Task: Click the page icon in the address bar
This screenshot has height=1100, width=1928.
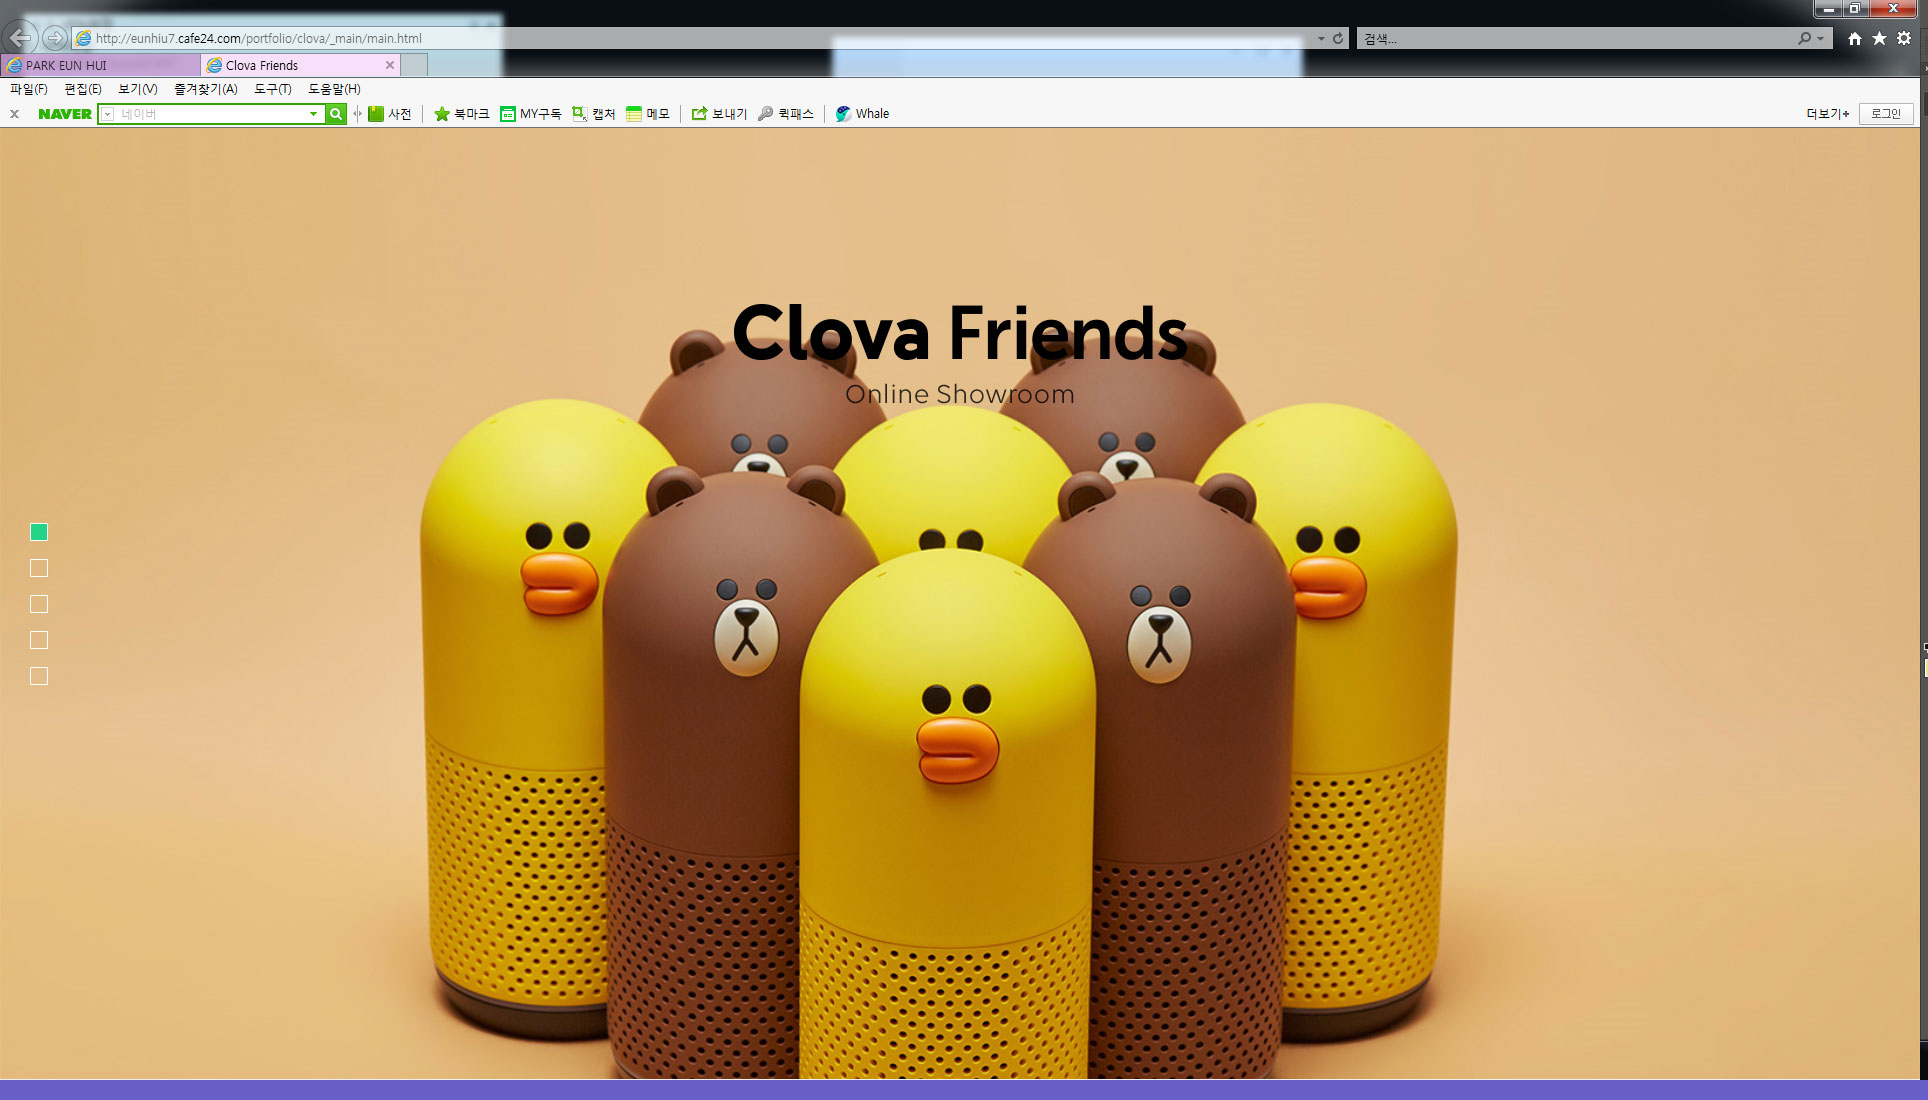Action: (84, 38)
